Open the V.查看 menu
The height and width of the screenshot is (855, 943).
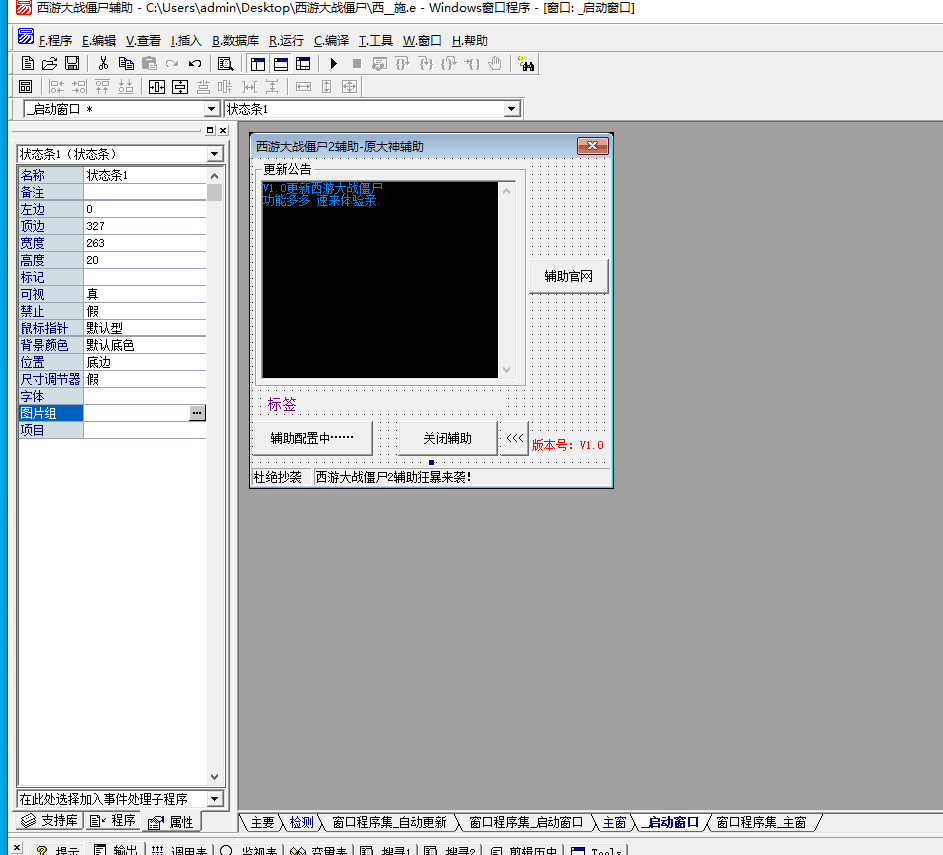tap(143, 41)
